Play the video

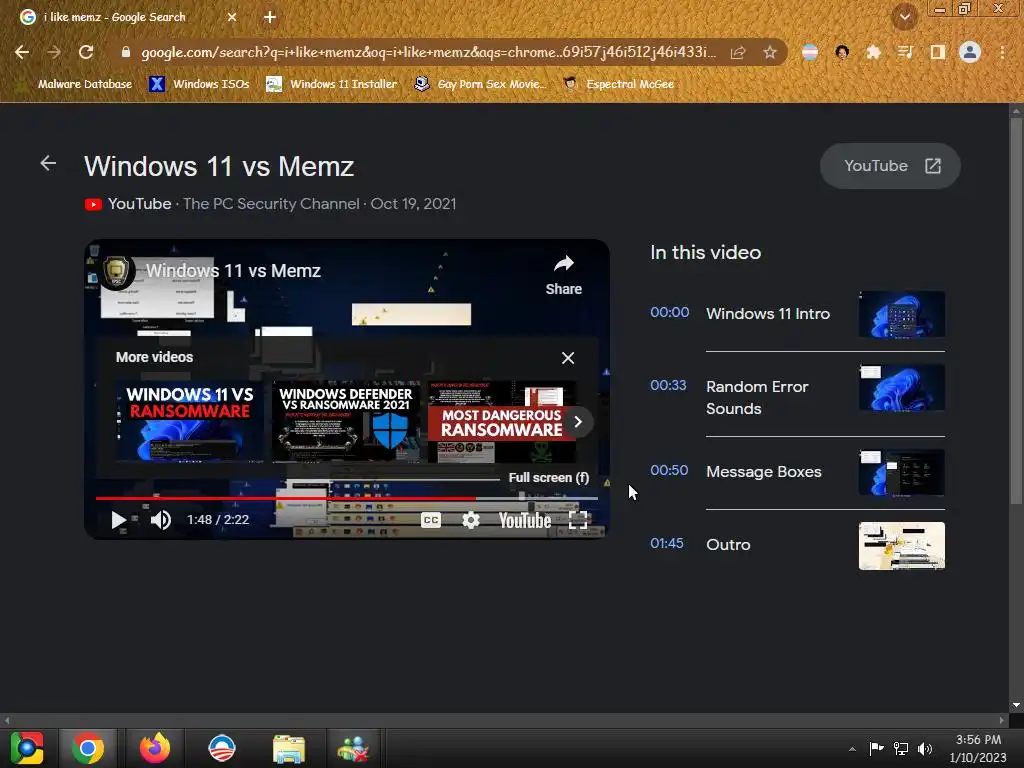click(118, 520)
